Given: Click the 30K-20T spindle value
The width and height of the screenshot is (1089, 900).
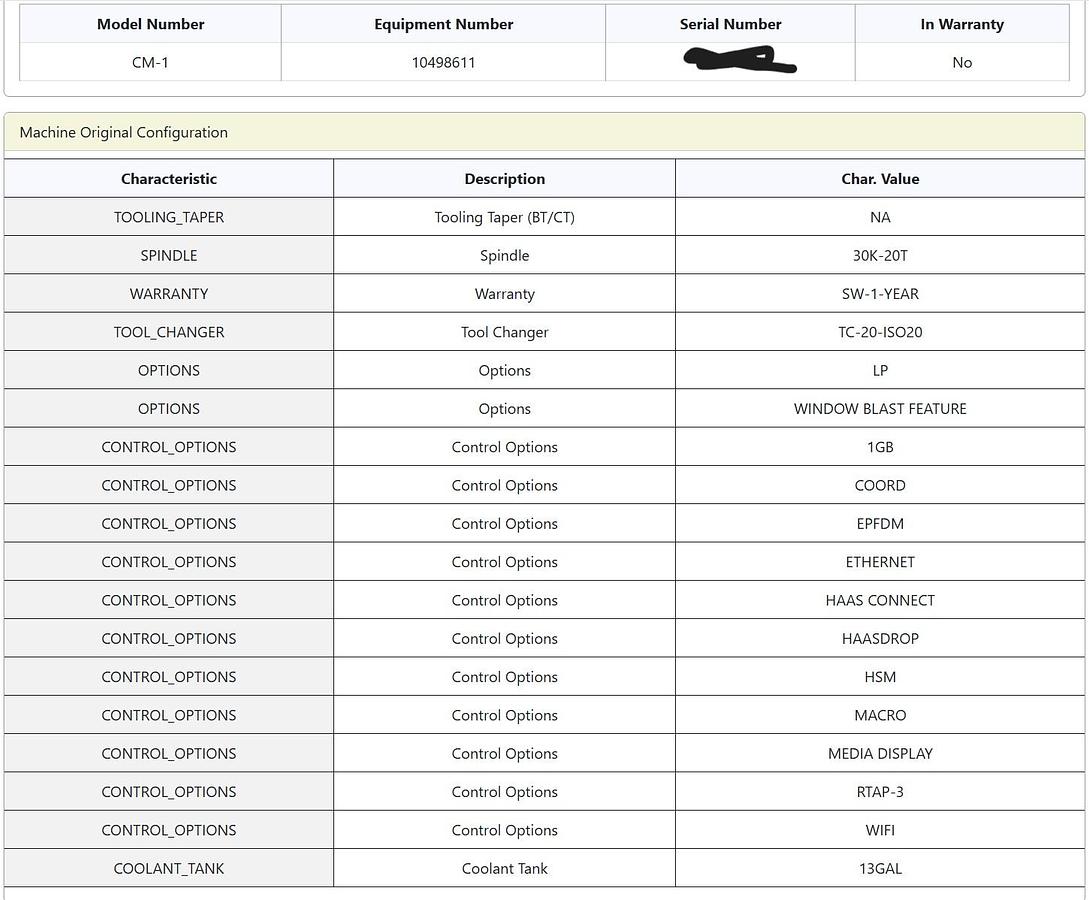Looking at the screenshot, I should click(880, 255).
